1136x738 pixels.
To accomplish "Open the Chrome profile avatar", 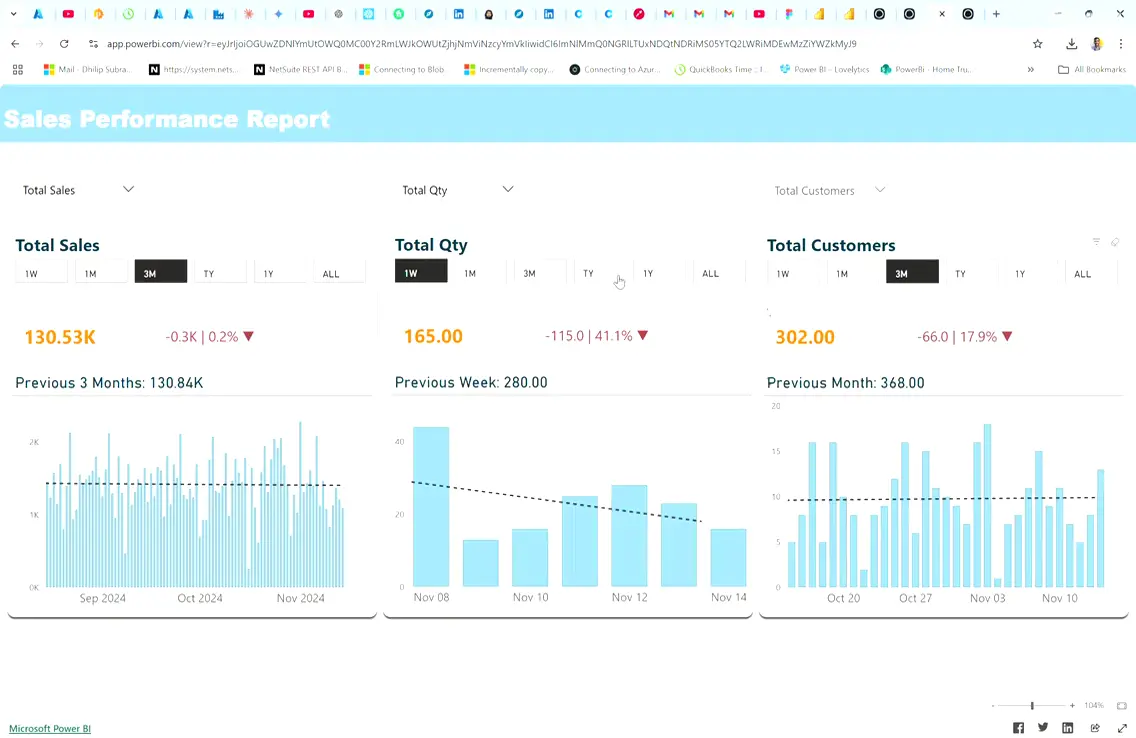I will [1097, 44].
